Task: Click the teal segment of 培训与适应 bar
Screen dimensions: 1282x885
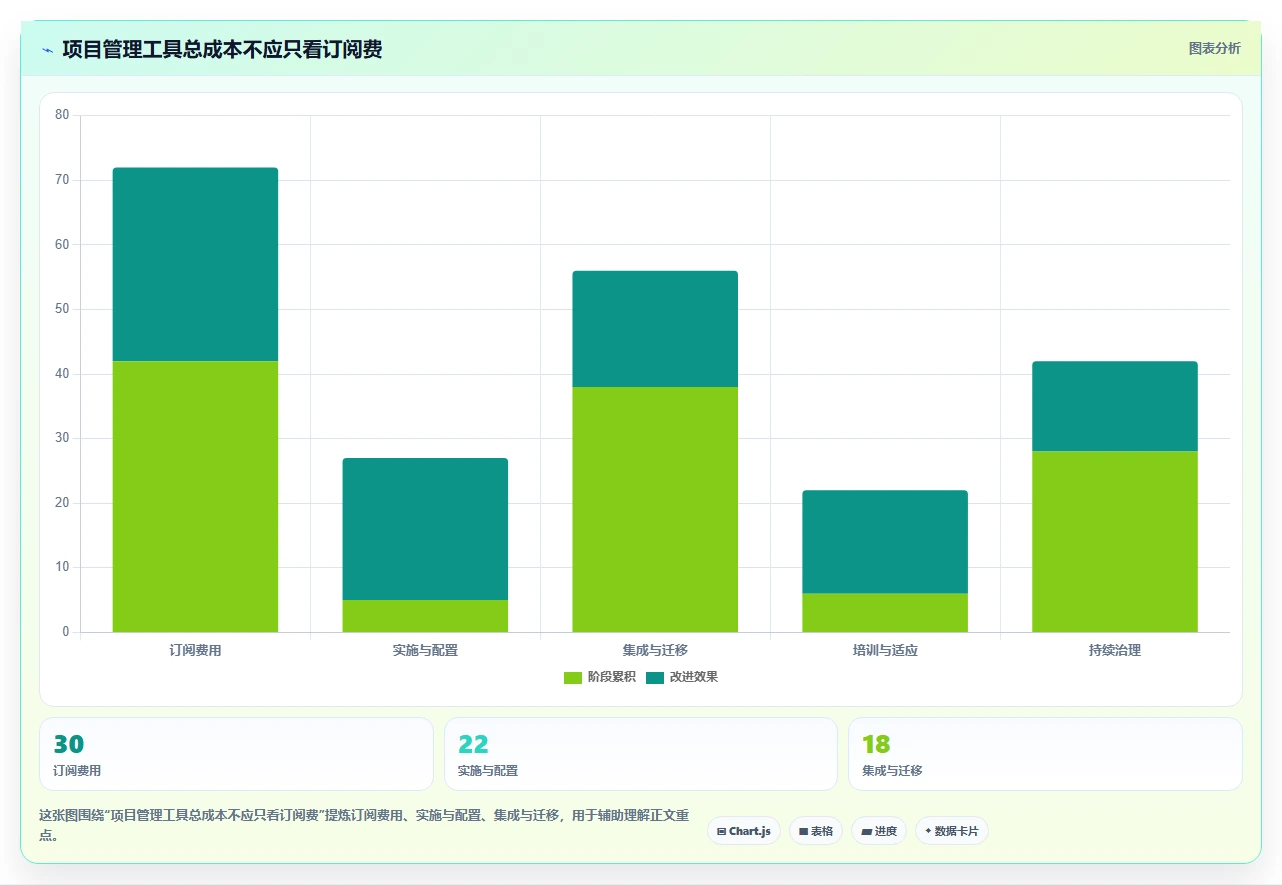Action: (885, 542)
